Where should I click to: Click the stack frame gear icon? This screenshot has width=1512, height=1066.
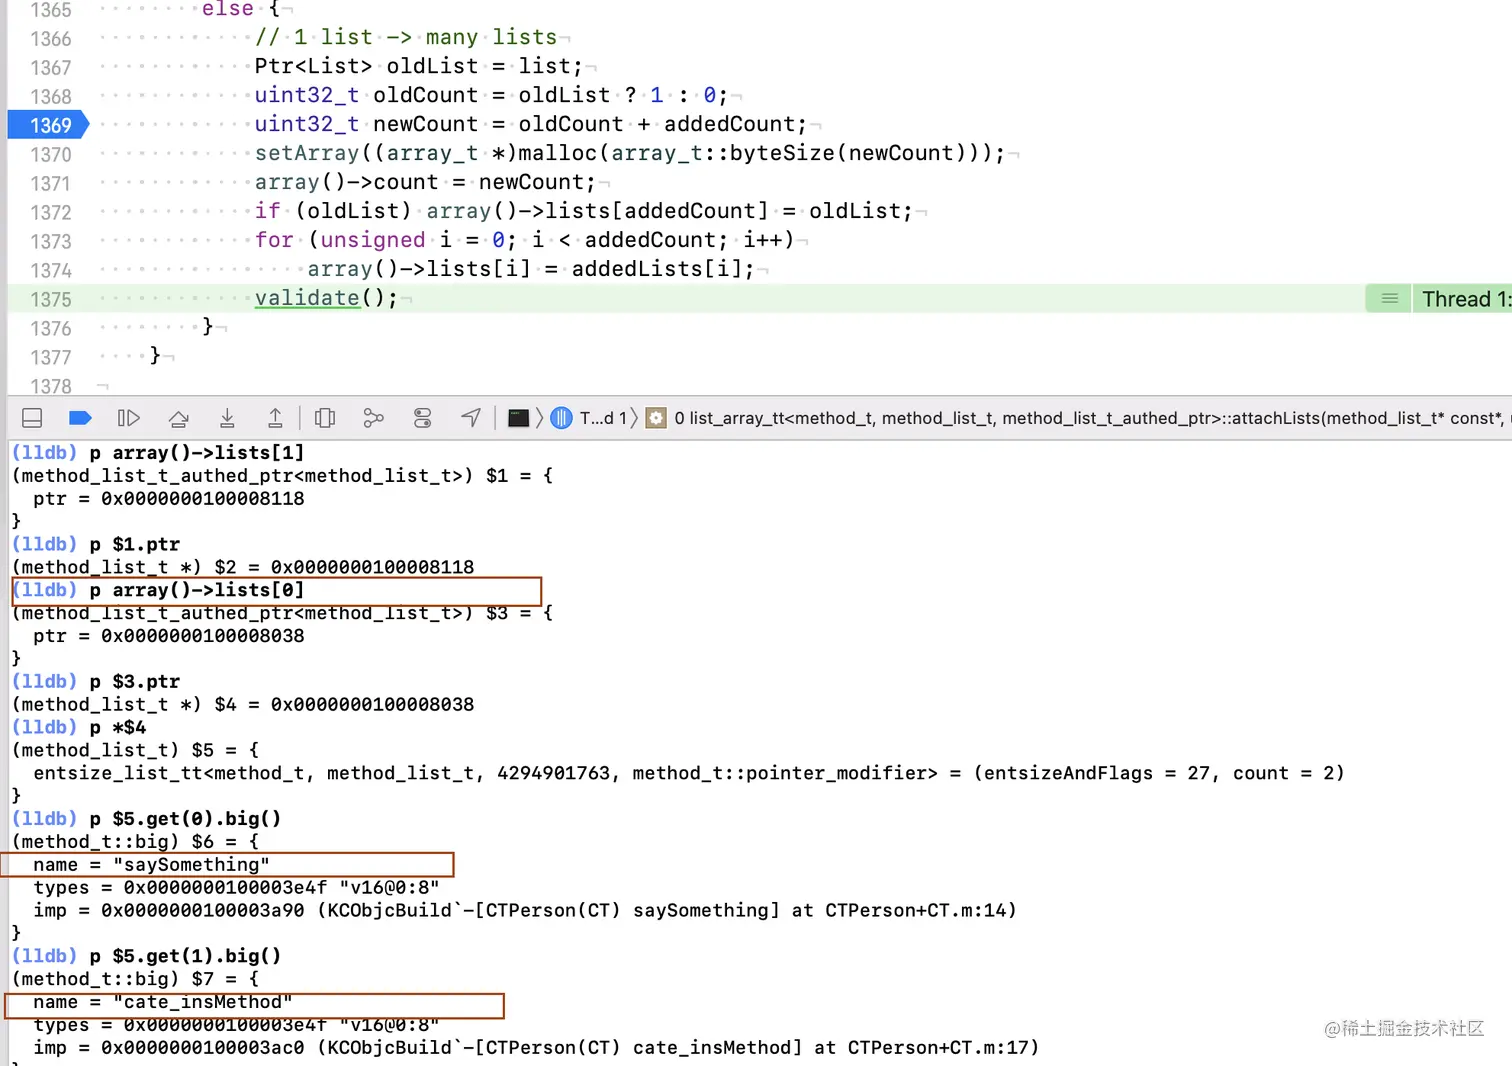point(656,418)
